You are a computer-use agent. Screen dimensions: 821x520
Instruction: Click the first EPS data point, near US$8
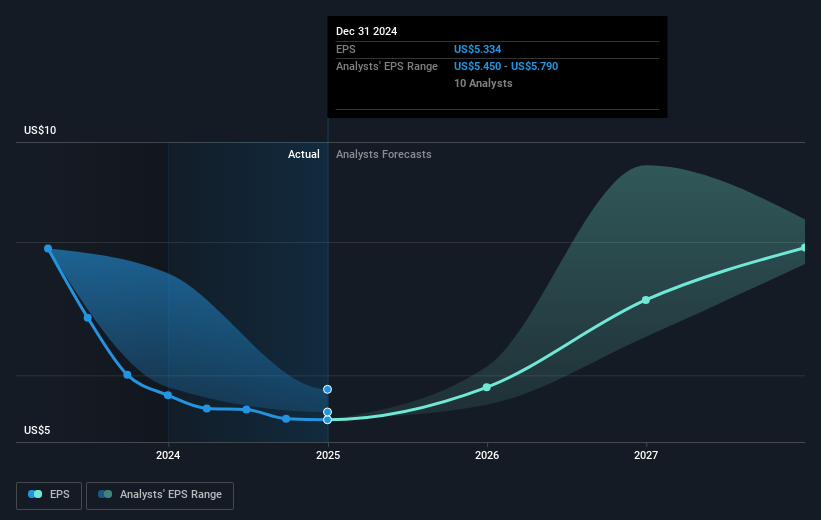[48, 248]
